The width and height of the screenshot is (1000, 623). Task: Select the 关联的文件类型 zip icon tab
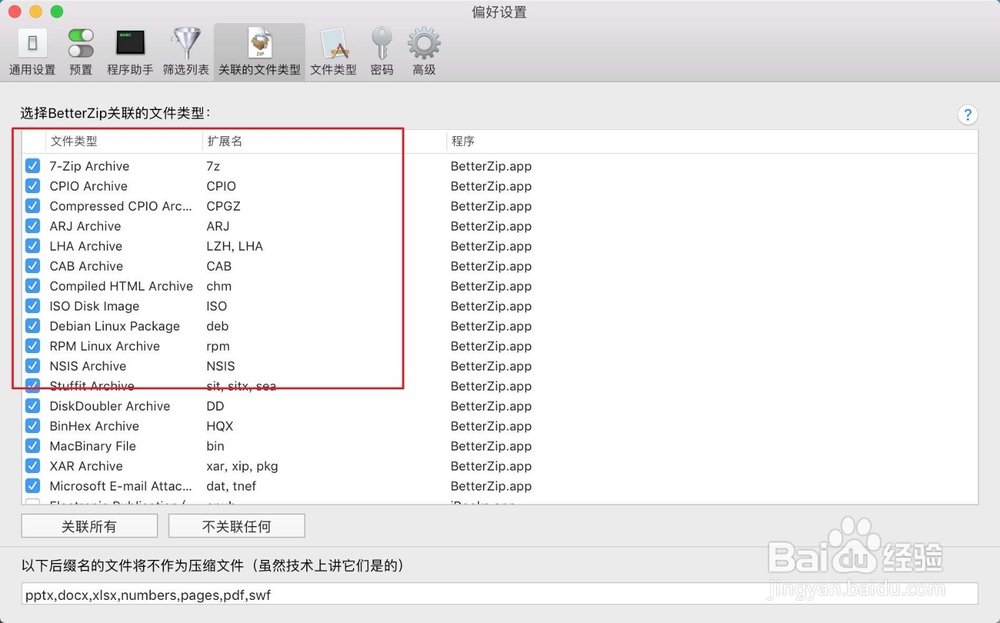260,52
